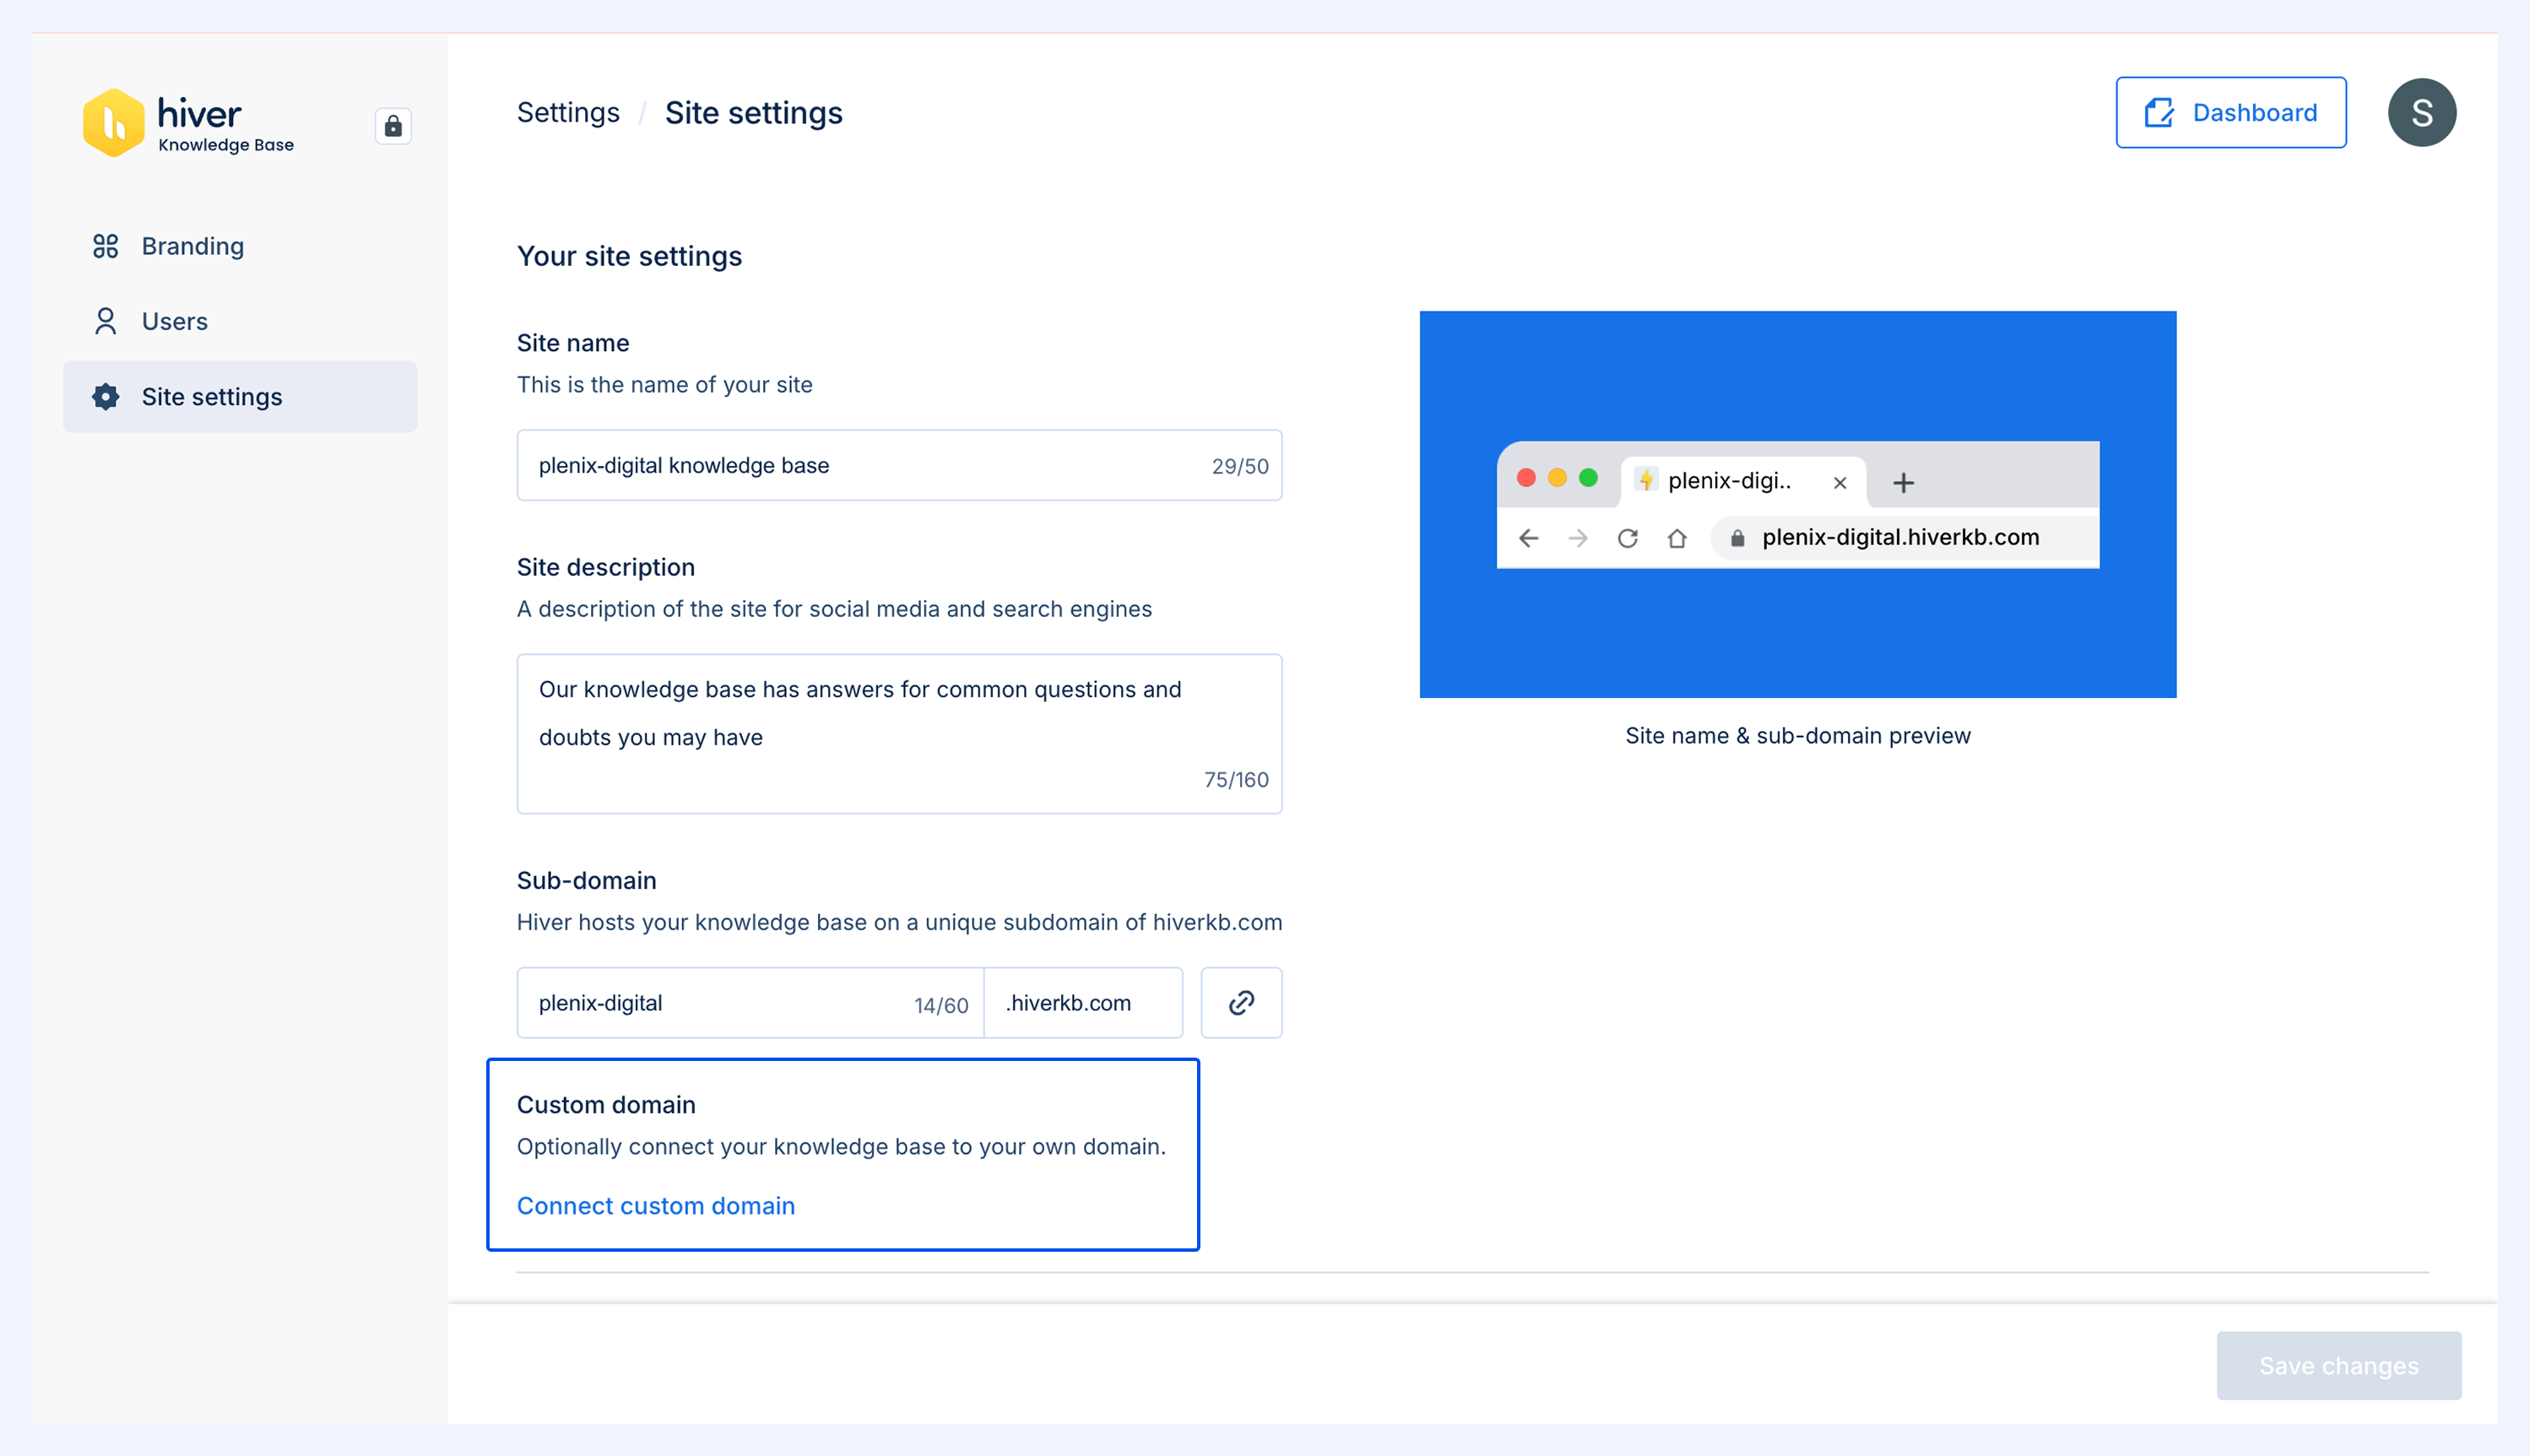Screen dimensions: 2530x1456
Task: Click 'Optionally connect your knowledge base' text
Action: pyautogui.click(x=841, y=1146)
